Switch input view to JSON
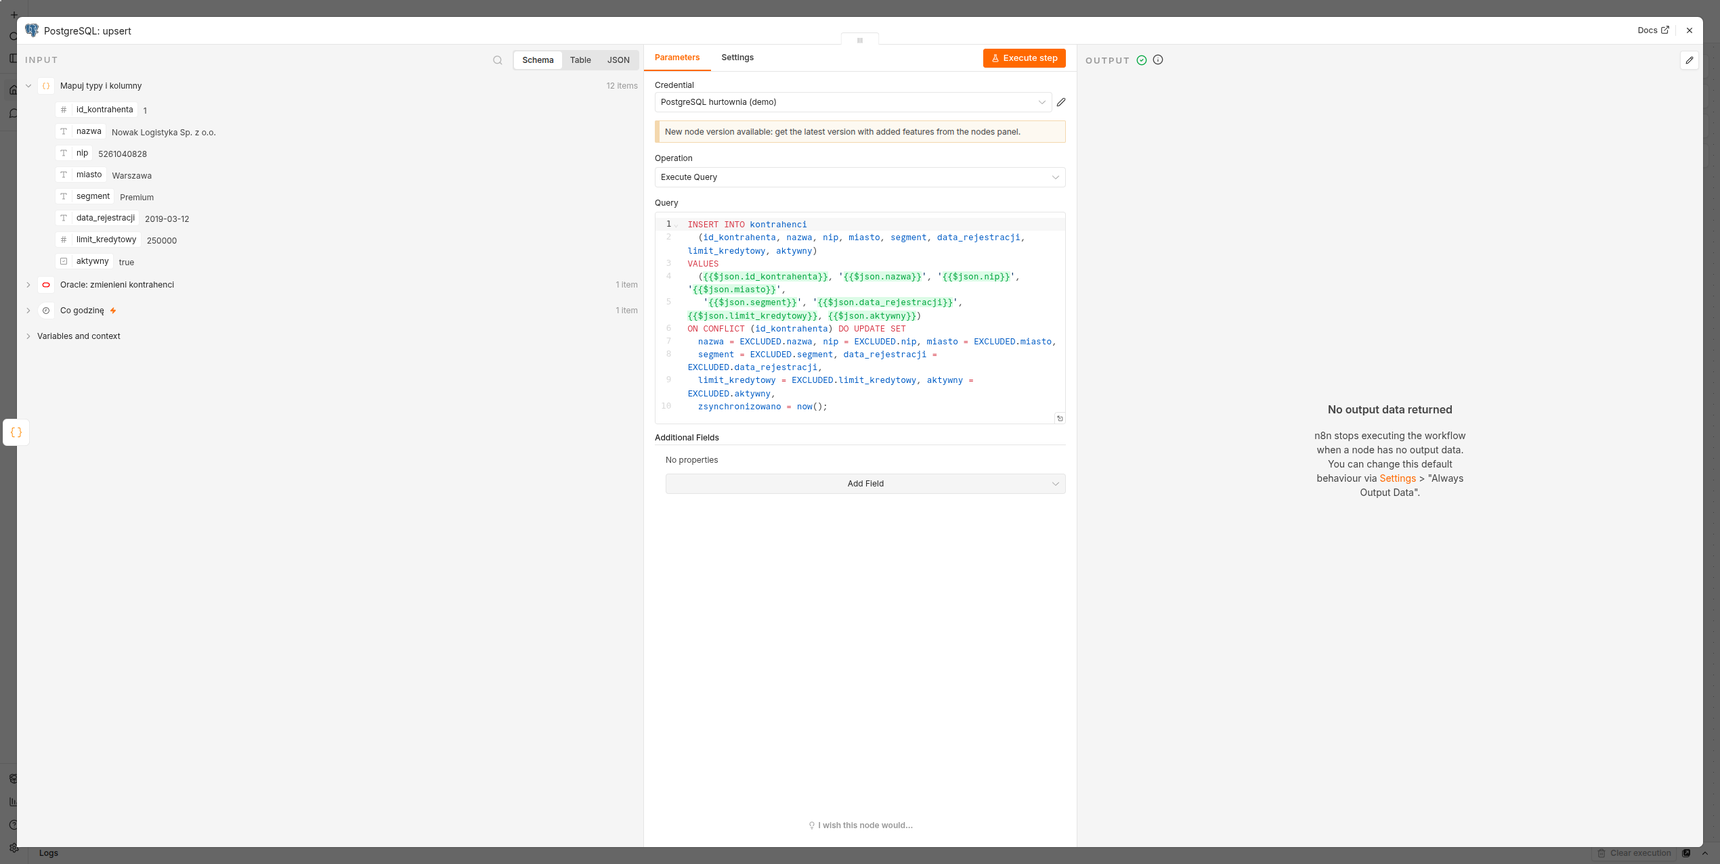Screen dimensions: 1720x864 point(619,60)
